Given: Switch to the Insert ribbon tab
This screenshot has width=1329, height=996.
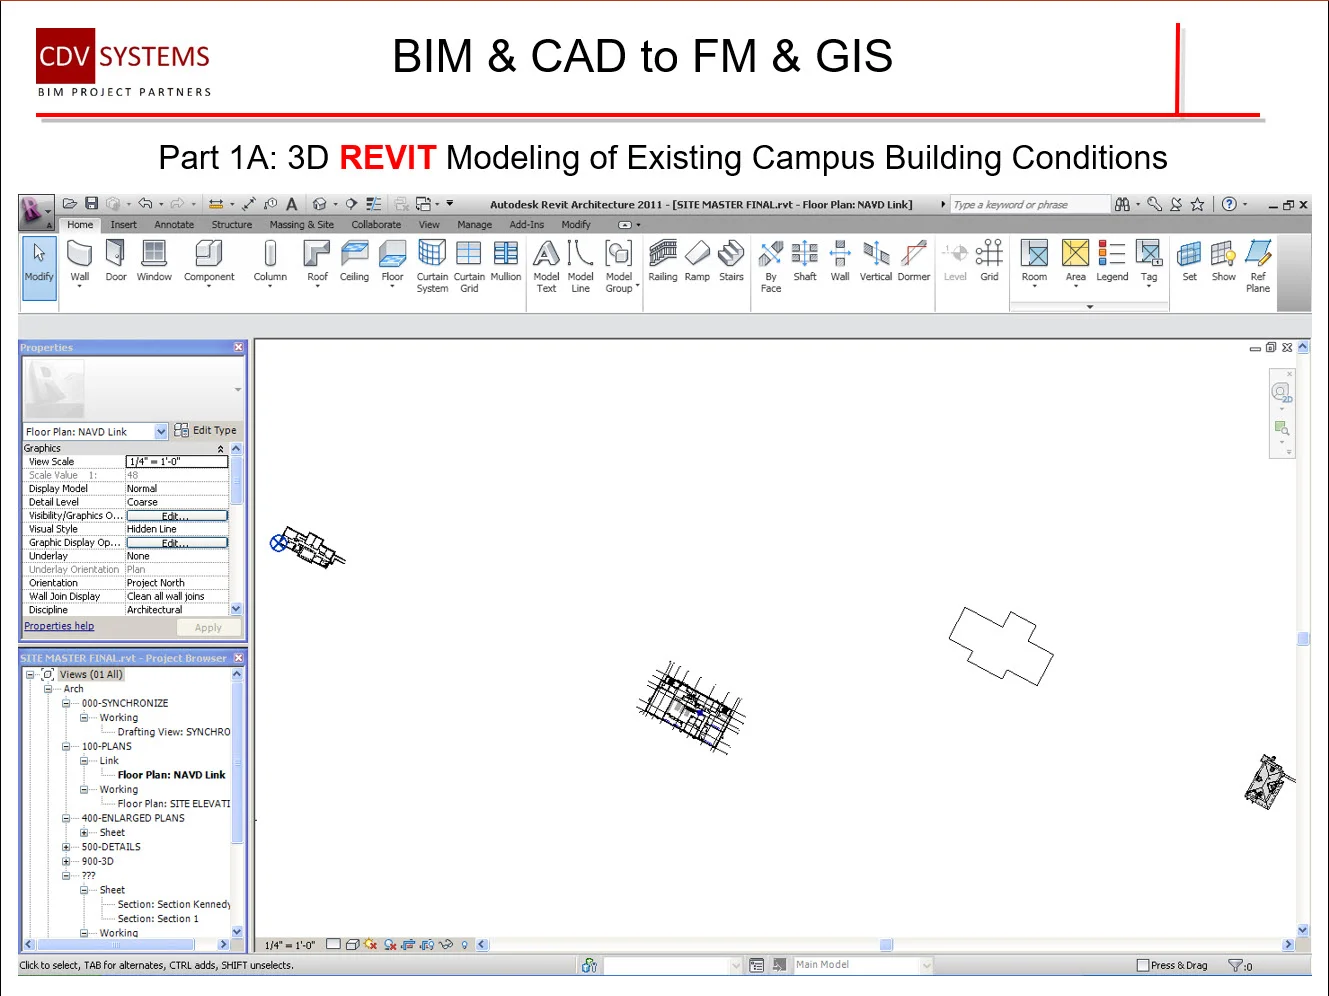Looking at the screenshot, I should click(x=124, y=225).
